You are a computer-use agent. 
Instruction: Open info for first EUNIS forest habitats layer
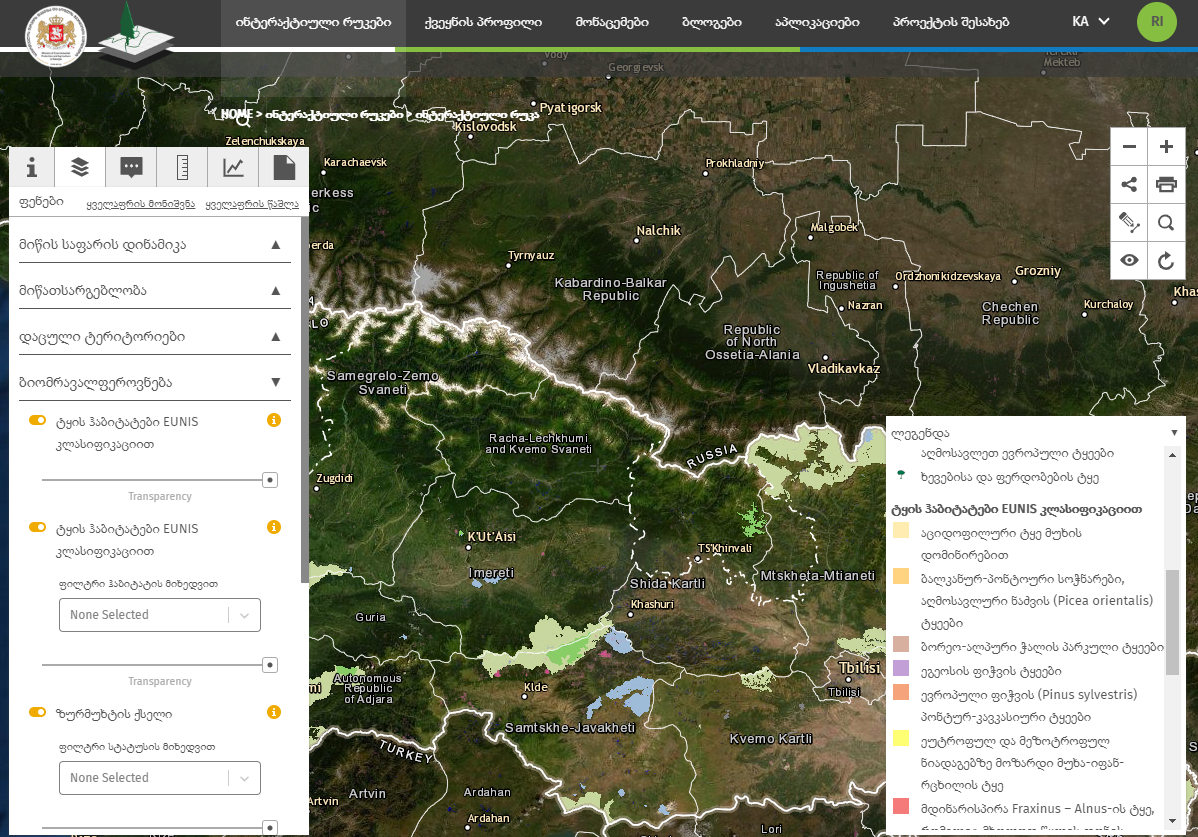(x=274, y=420)
